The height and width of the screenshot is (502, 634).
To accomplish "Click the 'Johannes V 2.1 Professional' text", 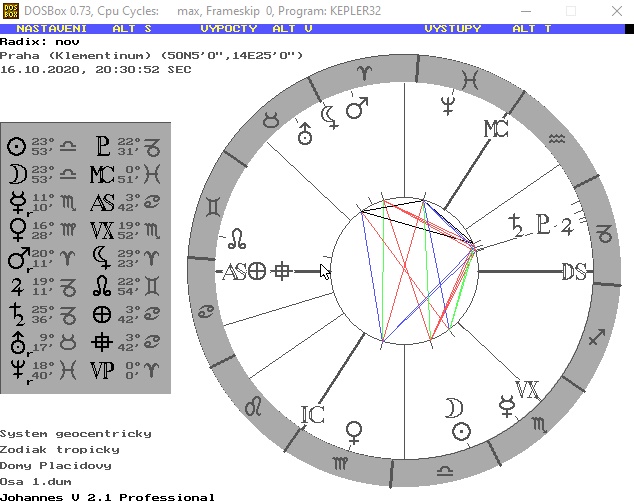I will tap(107, 497).
